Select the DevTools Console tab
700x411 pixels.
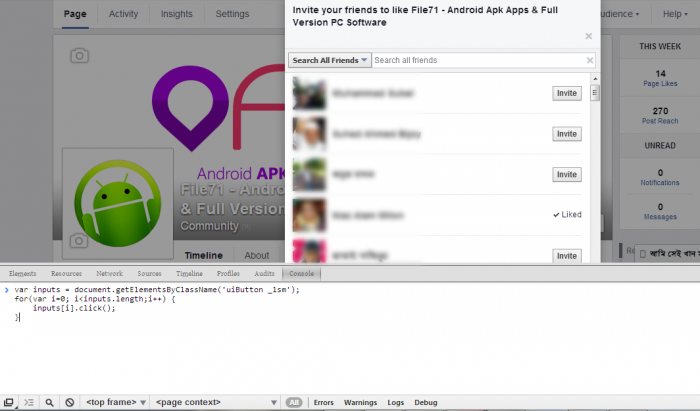(x=301, y=274)
